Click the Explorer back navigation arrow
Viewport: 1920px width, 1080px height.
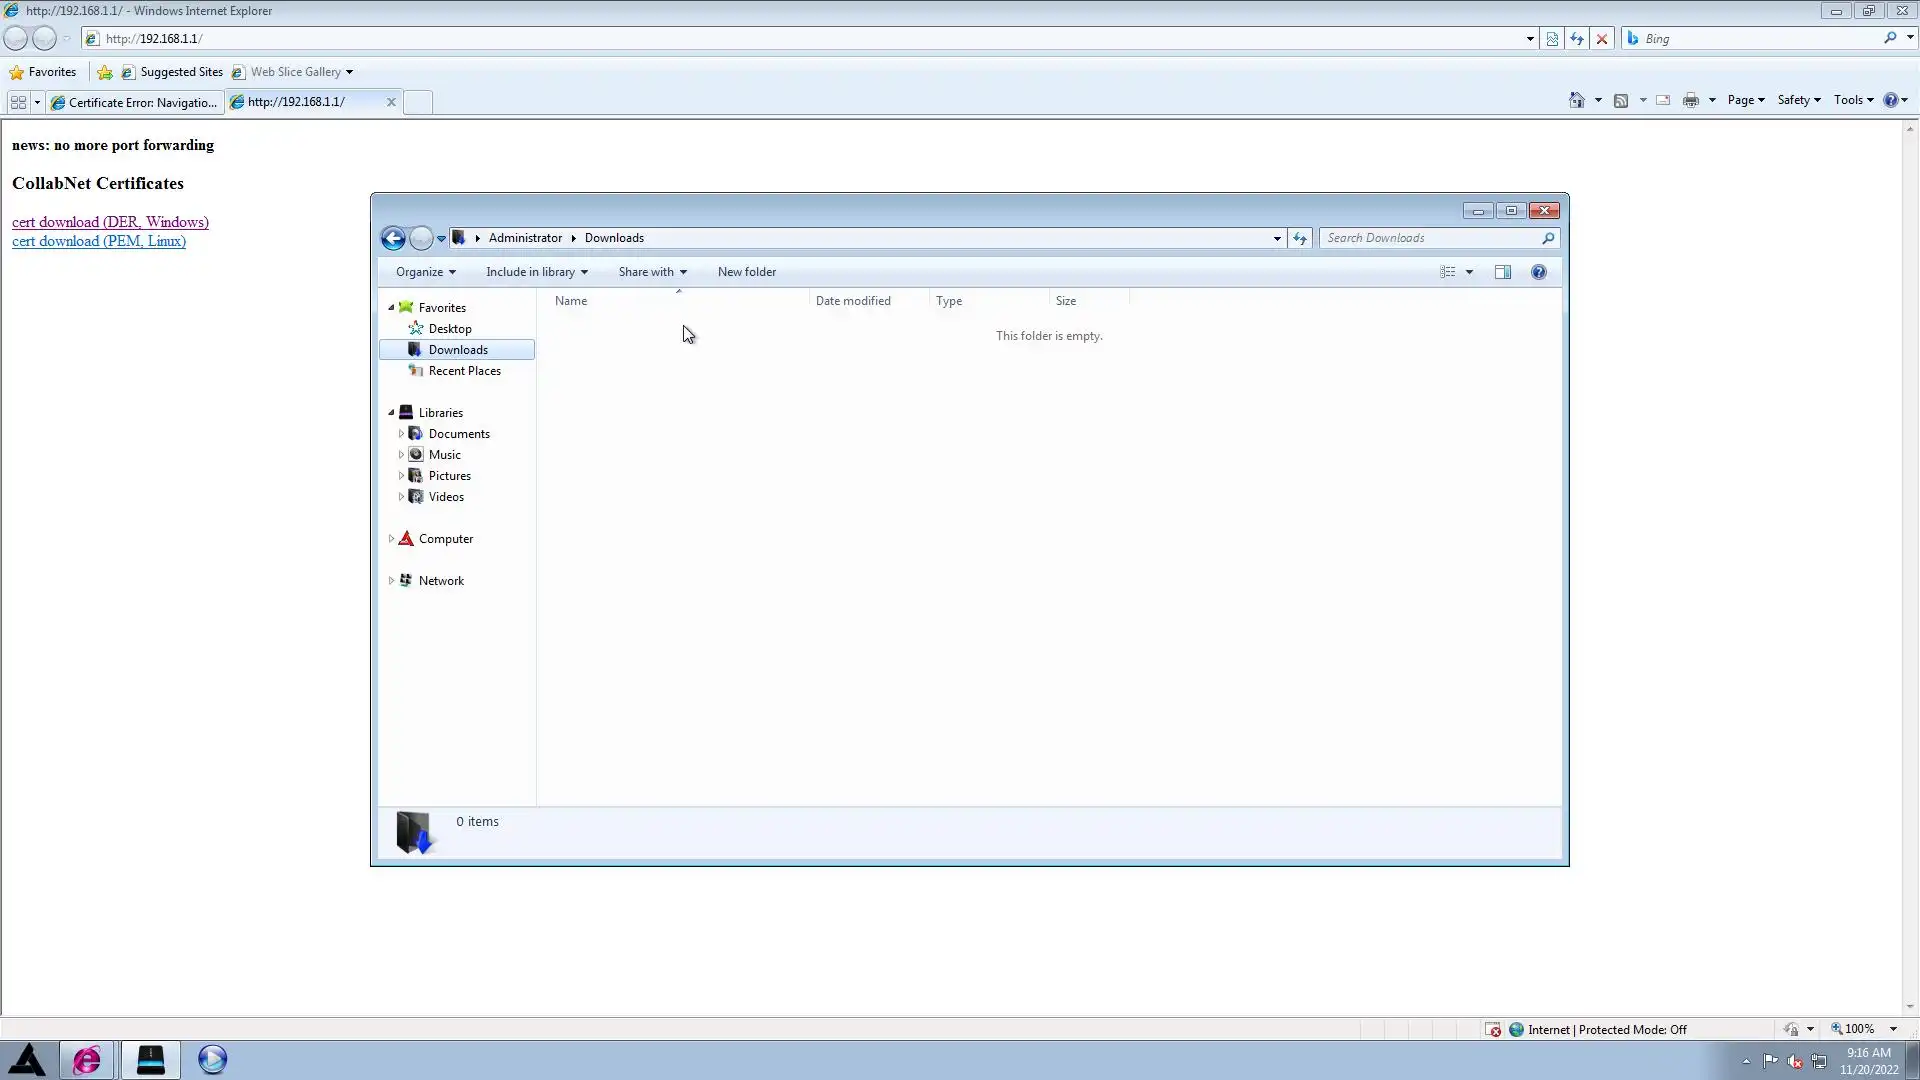coord(393,238)
